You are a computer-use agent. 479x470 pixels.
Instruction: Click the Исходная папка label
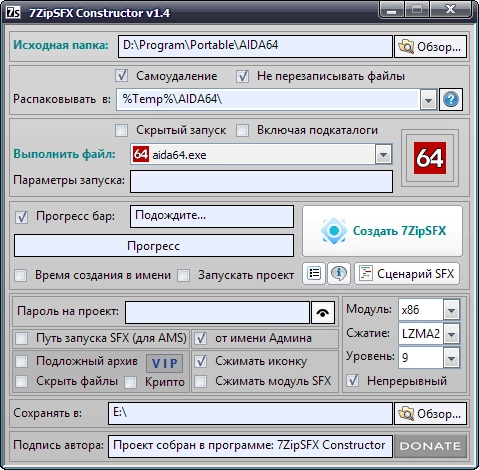click(61, 45)
